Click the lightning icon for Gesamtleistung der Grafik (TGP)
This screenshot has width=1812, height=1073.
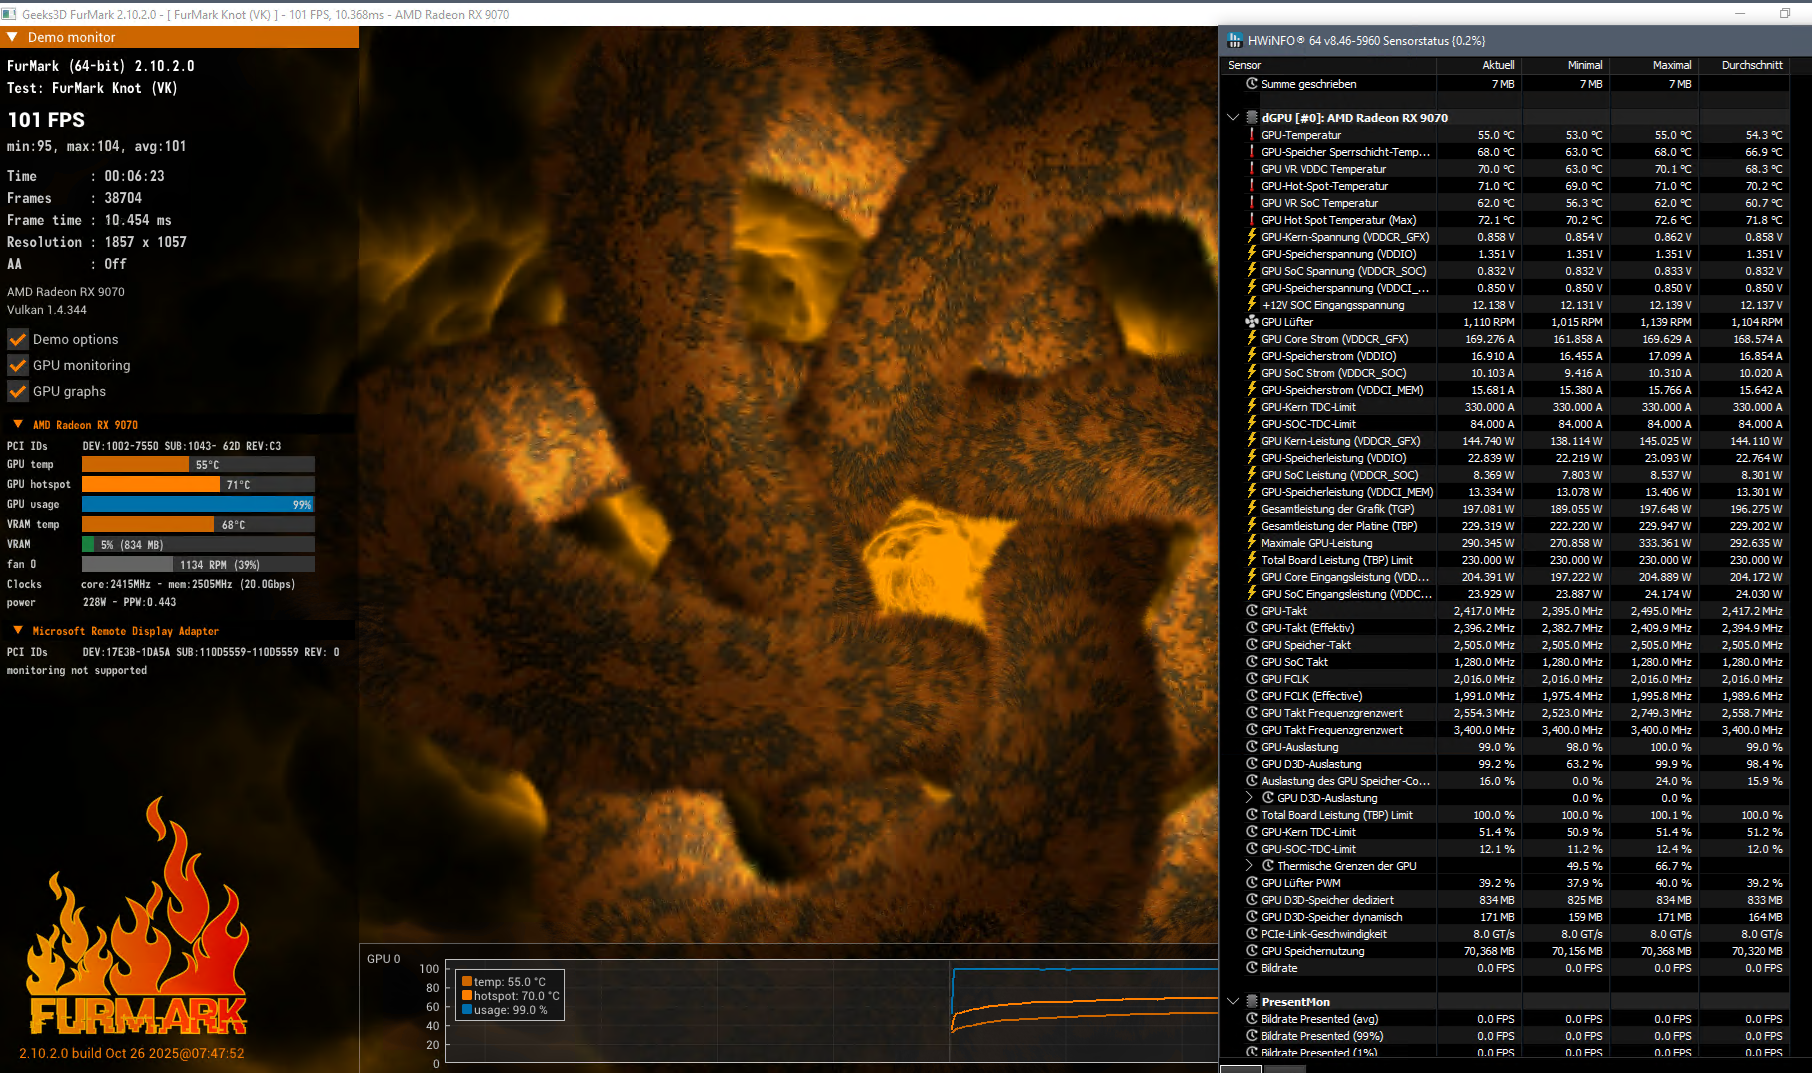tap(1251, 509)
